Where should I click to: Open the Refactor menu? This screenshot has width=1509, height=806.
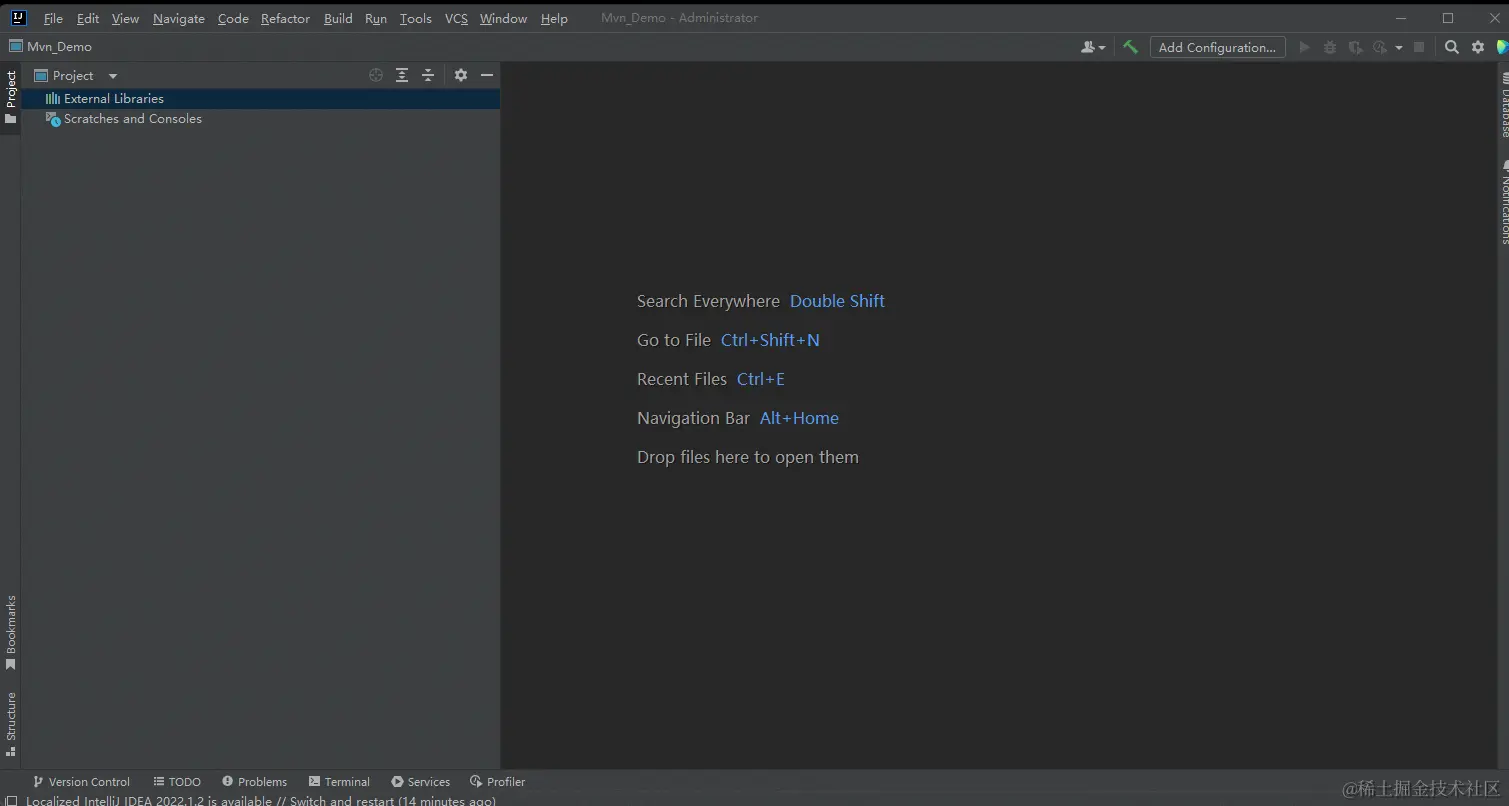click(285, 18)
